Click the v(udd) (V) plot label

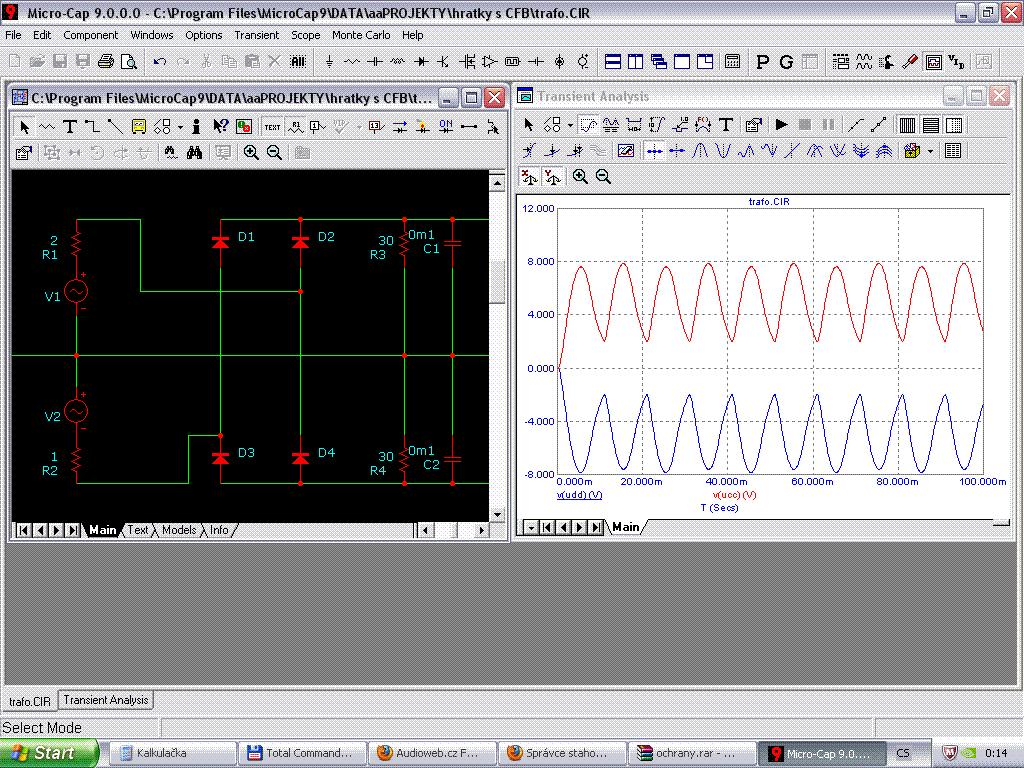pyautogui.click(x=579, y=495)
